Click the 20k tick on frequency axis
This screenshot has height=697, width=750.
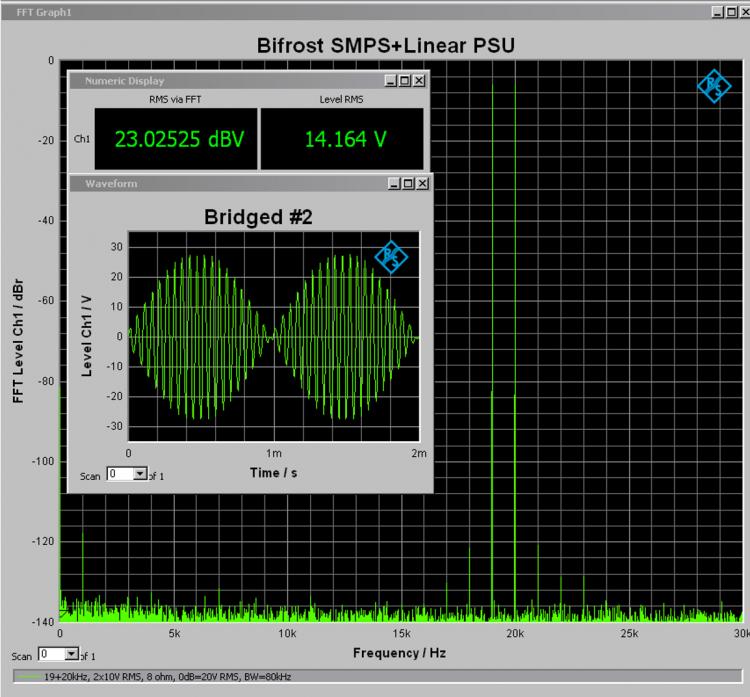(515, 633)
